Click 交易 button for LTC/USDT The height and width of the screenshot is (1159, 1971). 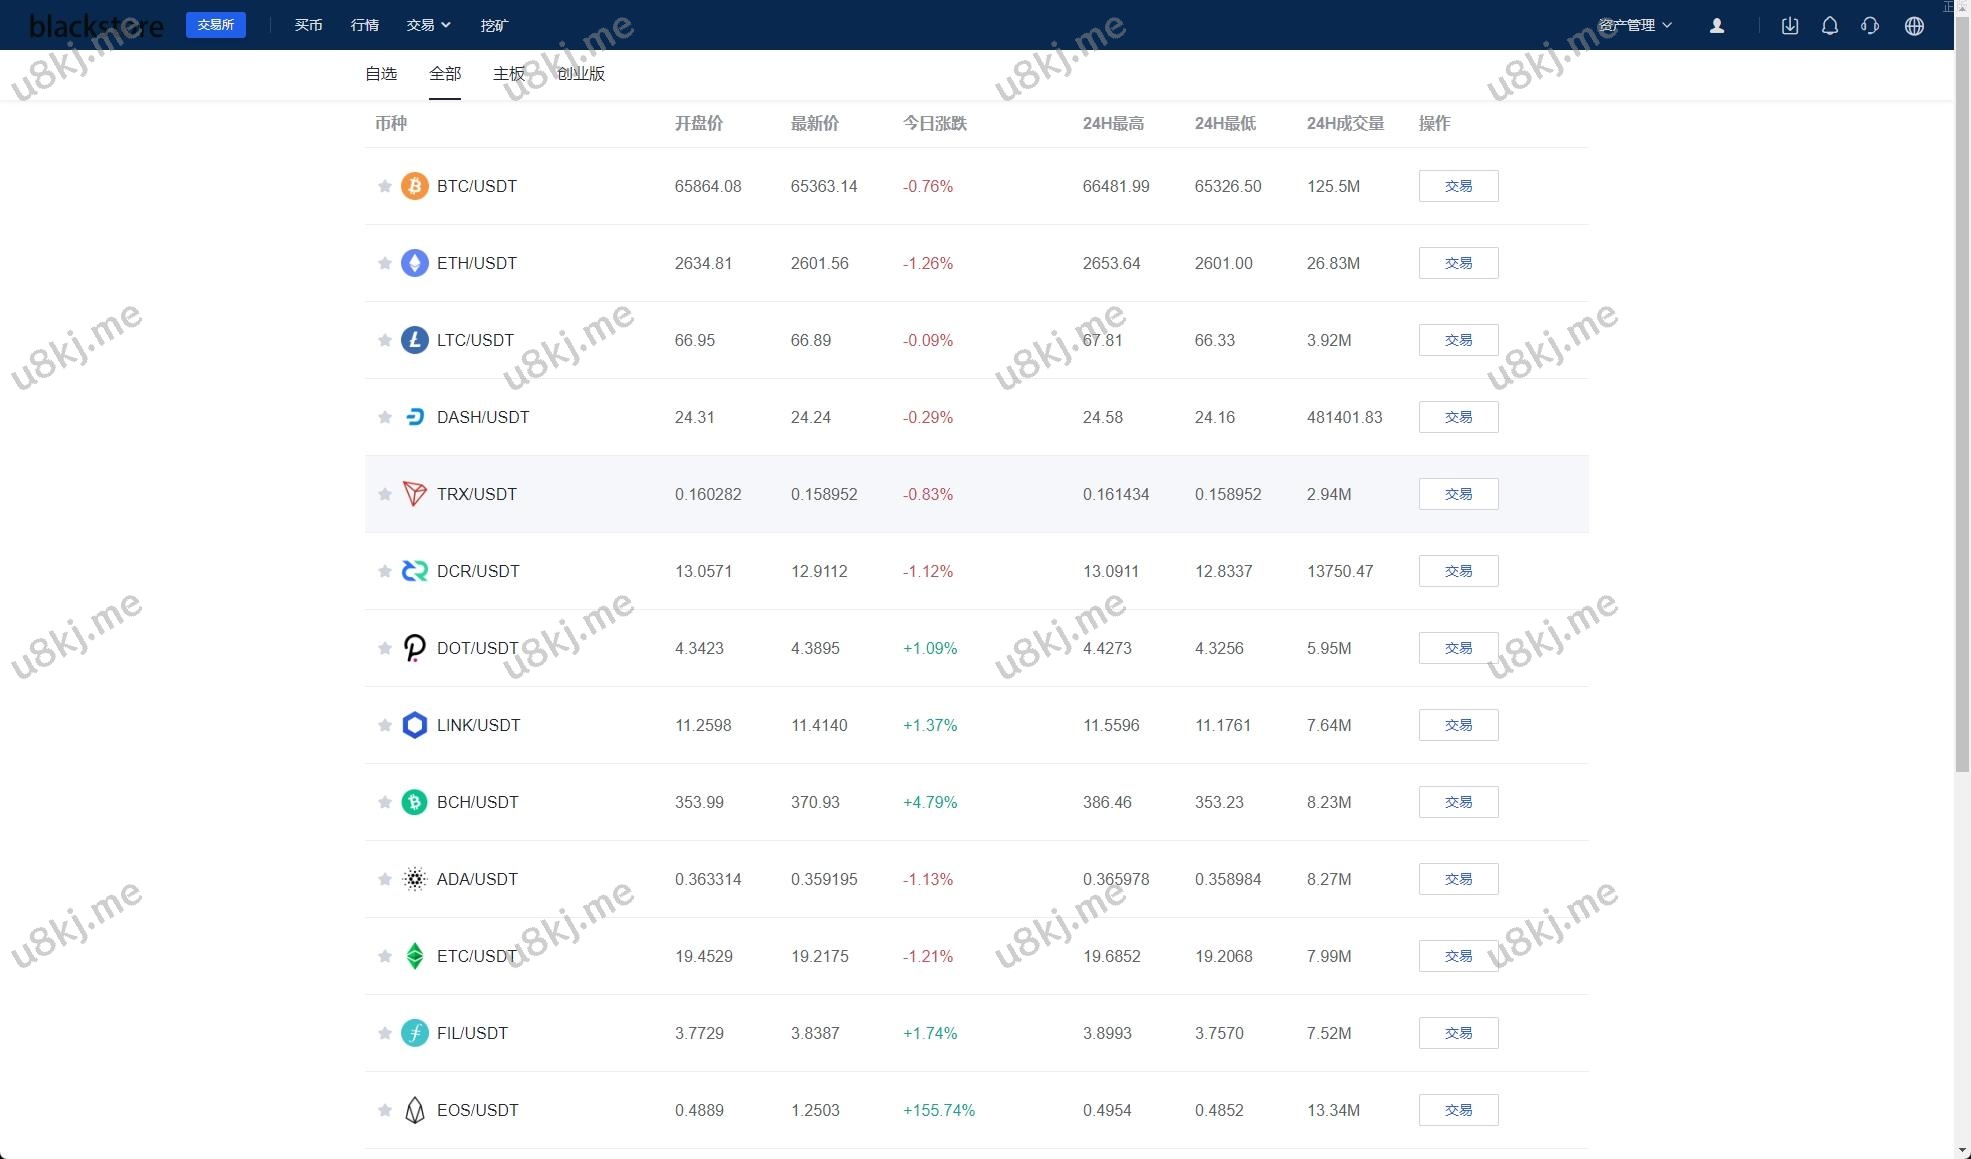pos(1457,340)
